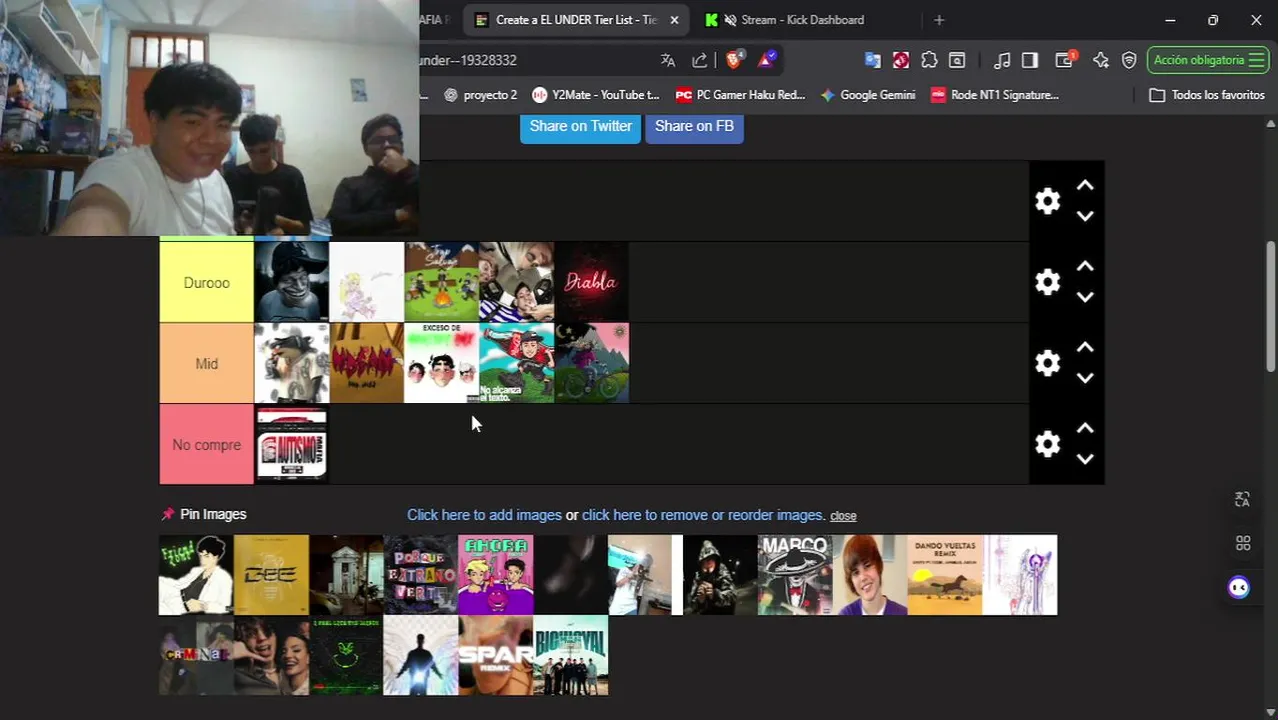
Task: Open the Acción obligatoria menu button
Action: [1208, 60]
